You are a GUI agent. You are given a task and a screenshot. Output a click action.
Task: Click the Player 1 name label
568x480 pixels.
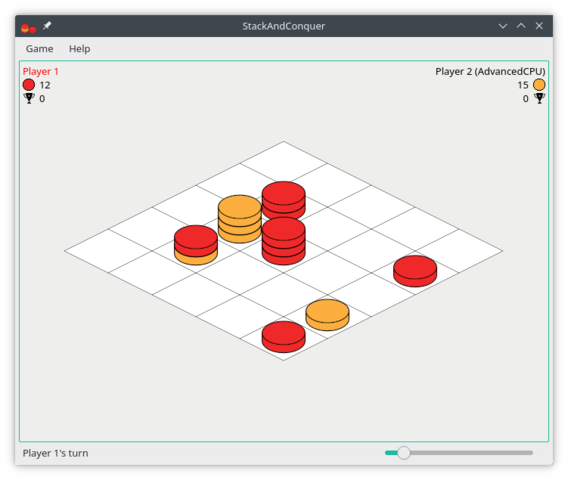point(40,71)
